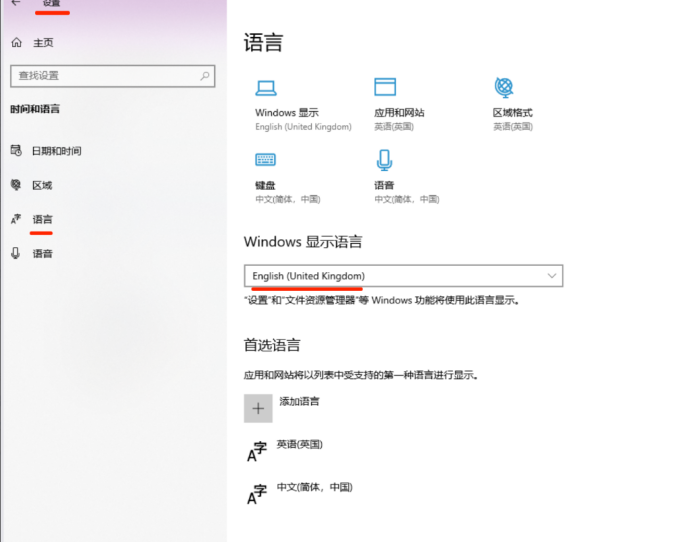Click the chevron arrow of display language box
The width and height of the screenshot is (693, 542).
click(551, 276)
